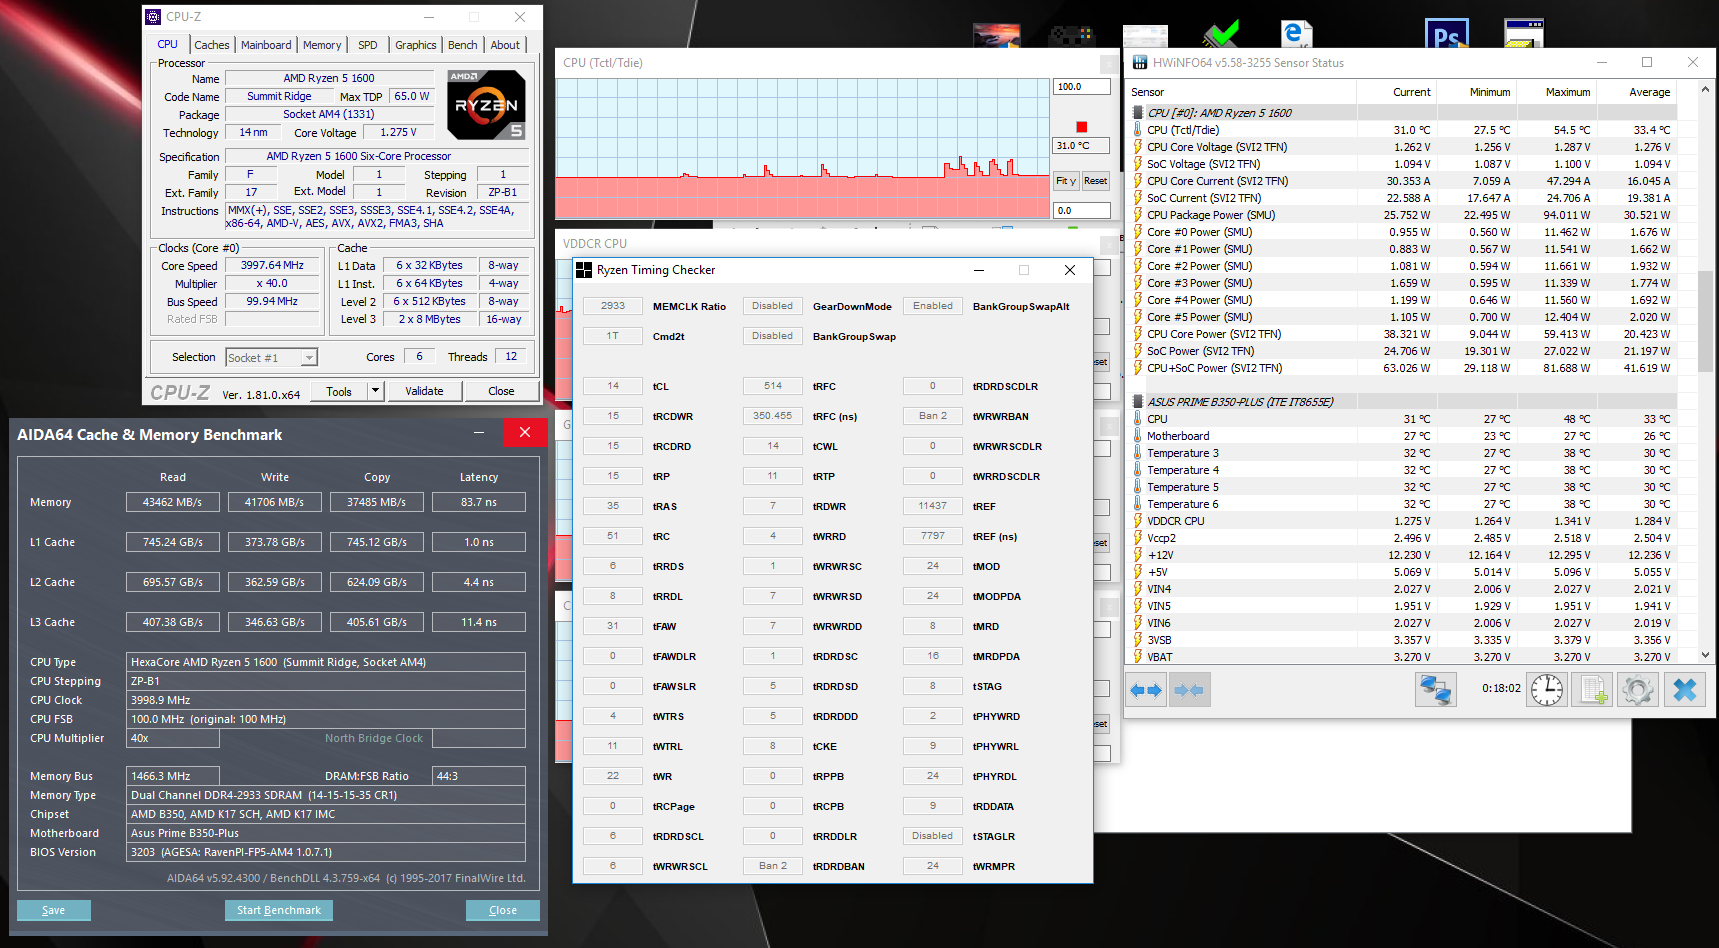Select the Graphics tab in CPU-Z

(416, 45)
